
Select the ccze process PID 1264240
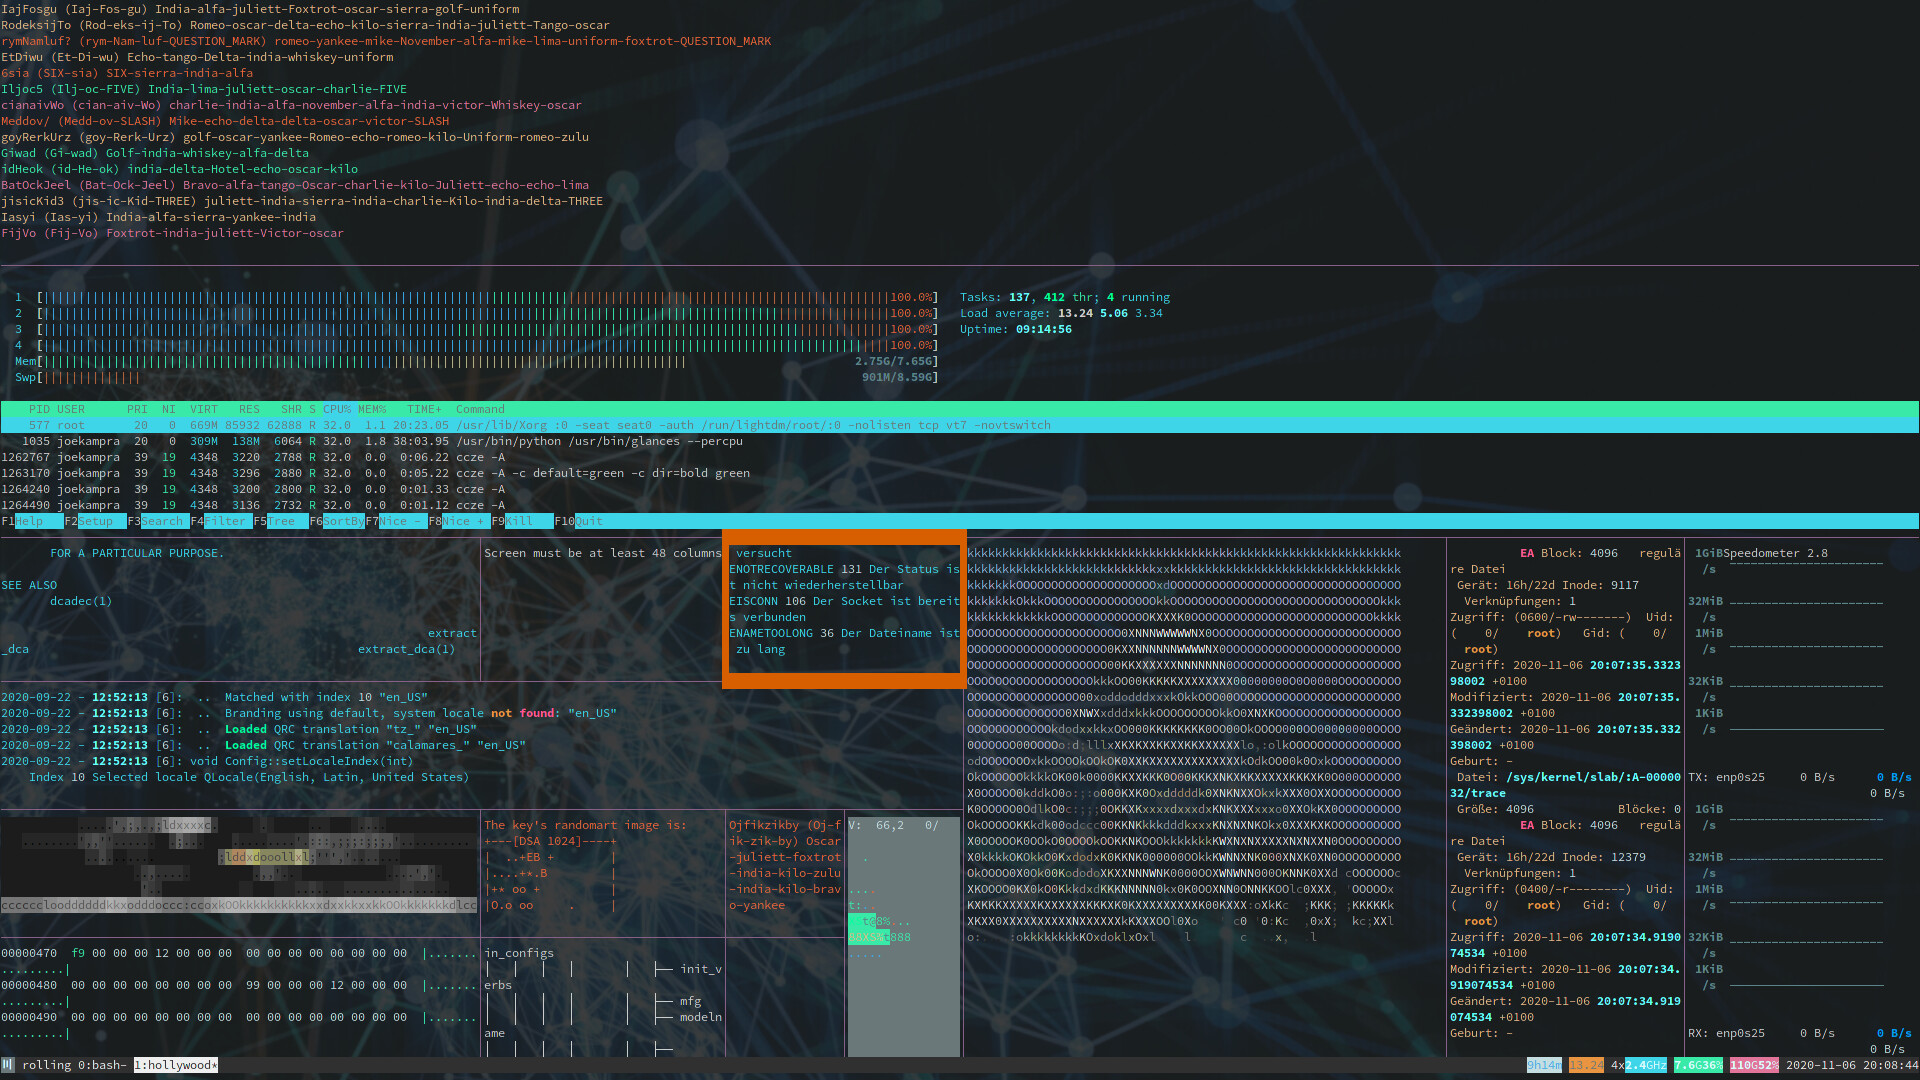click(x=960, y=489)
